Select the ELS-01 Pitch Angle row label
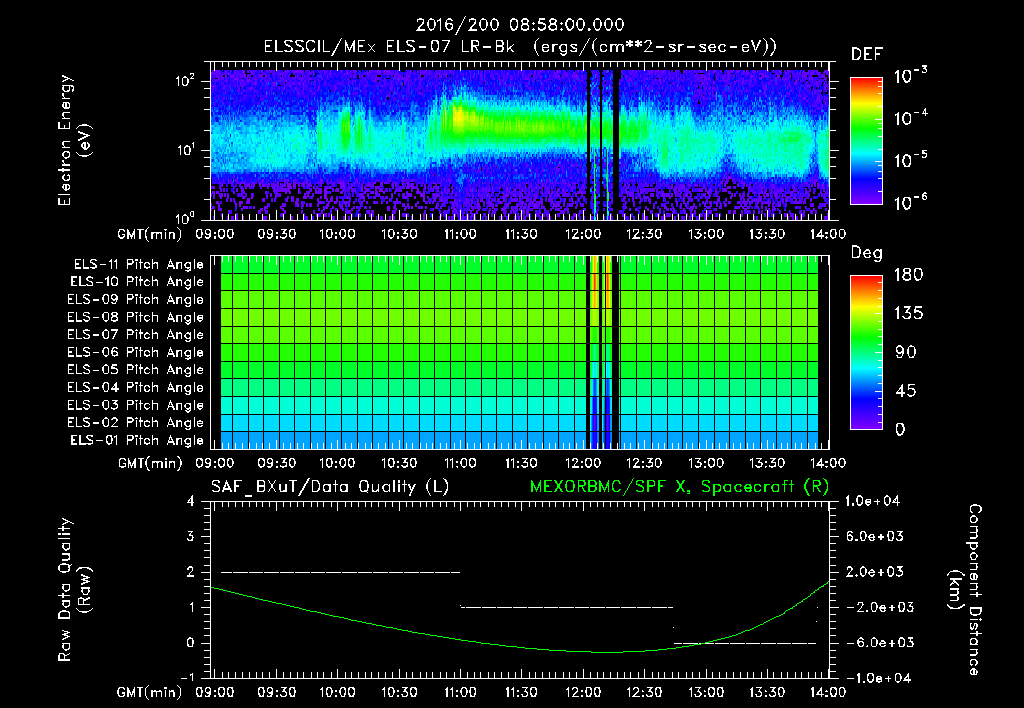1024x708 pixels. pyautogui.click(x=137, y=440)
